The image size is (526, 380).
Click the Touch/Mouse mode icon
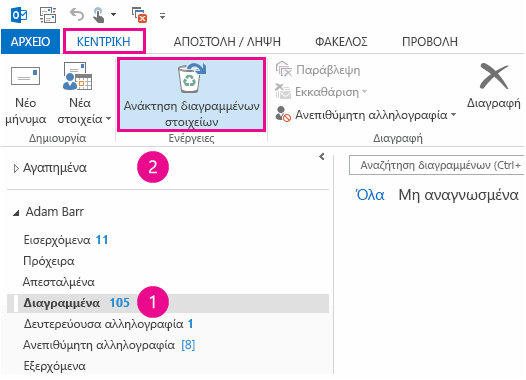pyautogui.click(x=98, y=15)
